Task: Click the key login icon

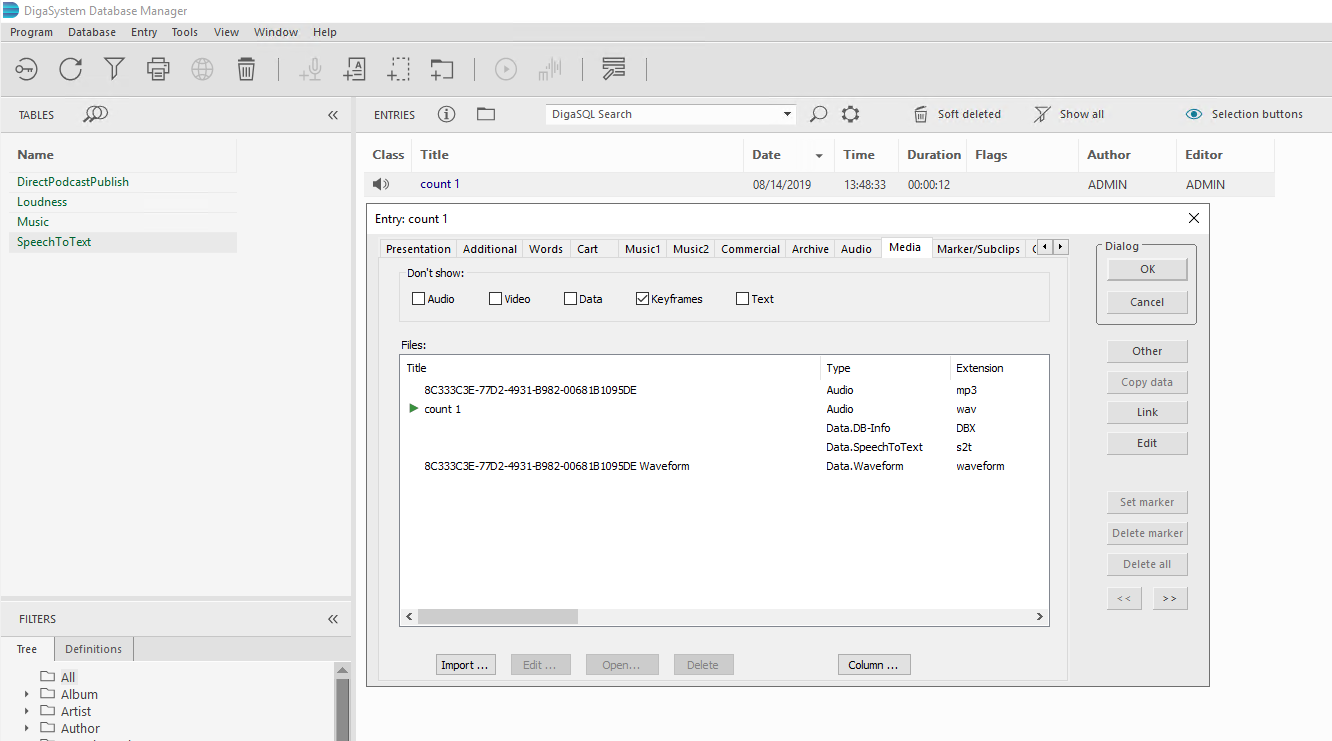Action: click(26, 69)
